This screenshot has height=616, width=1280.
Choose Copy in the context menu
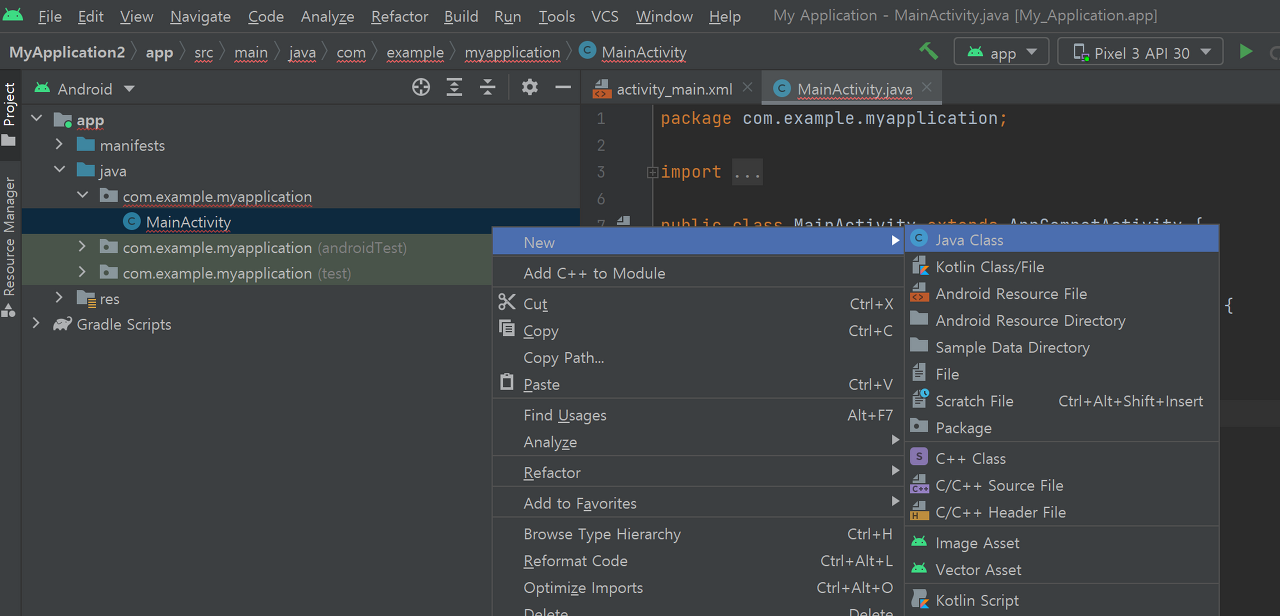coord(698,331)
